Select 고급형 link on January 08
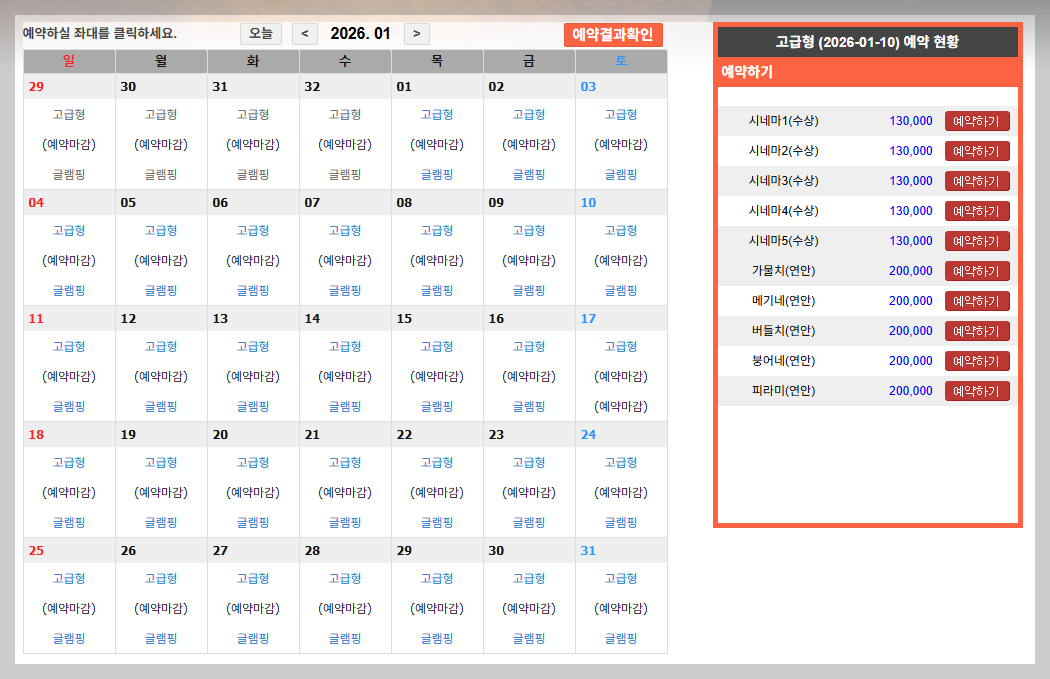The height and width of the screenshot is (679, 1050). (437, 230)
